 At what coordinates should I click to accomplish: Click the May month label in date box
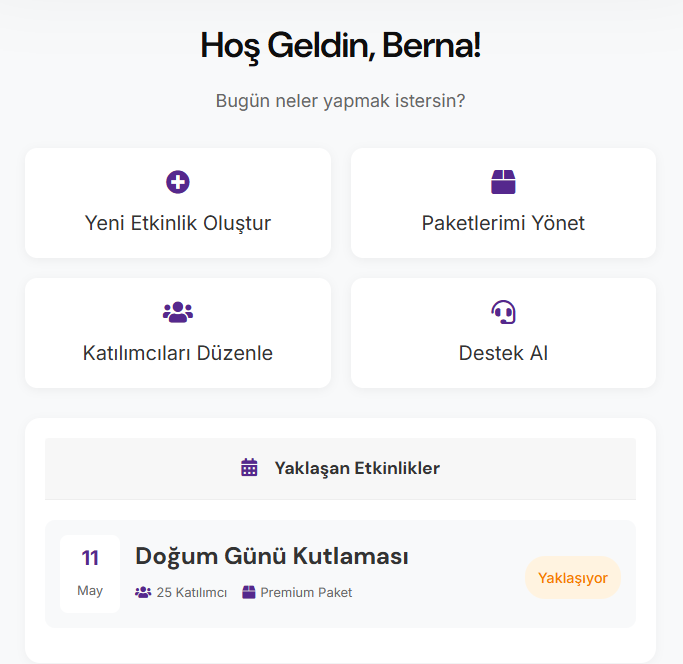click(x=90, y=590)
